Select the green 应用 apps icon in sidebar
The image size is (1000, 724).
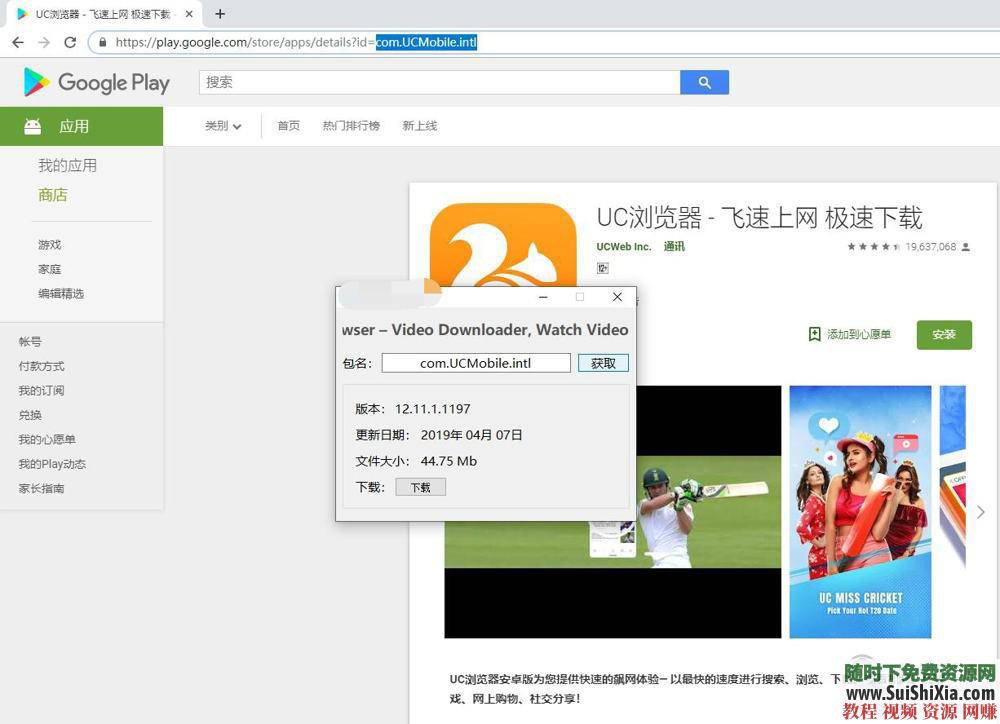pos(34,126)
